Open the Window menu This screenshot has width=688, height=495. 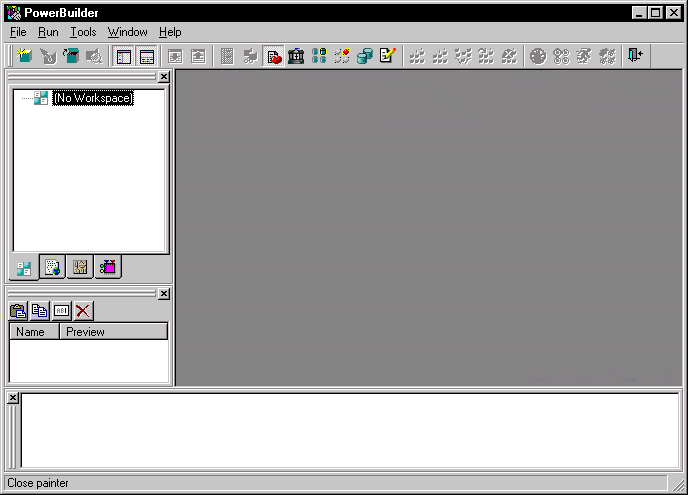[x=128, y=32]
